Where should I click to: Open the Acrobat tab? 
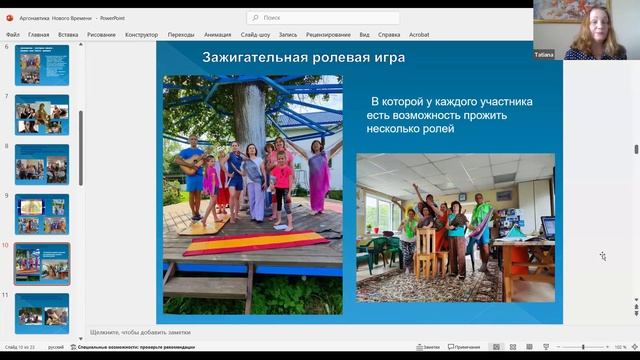point(419,35)
